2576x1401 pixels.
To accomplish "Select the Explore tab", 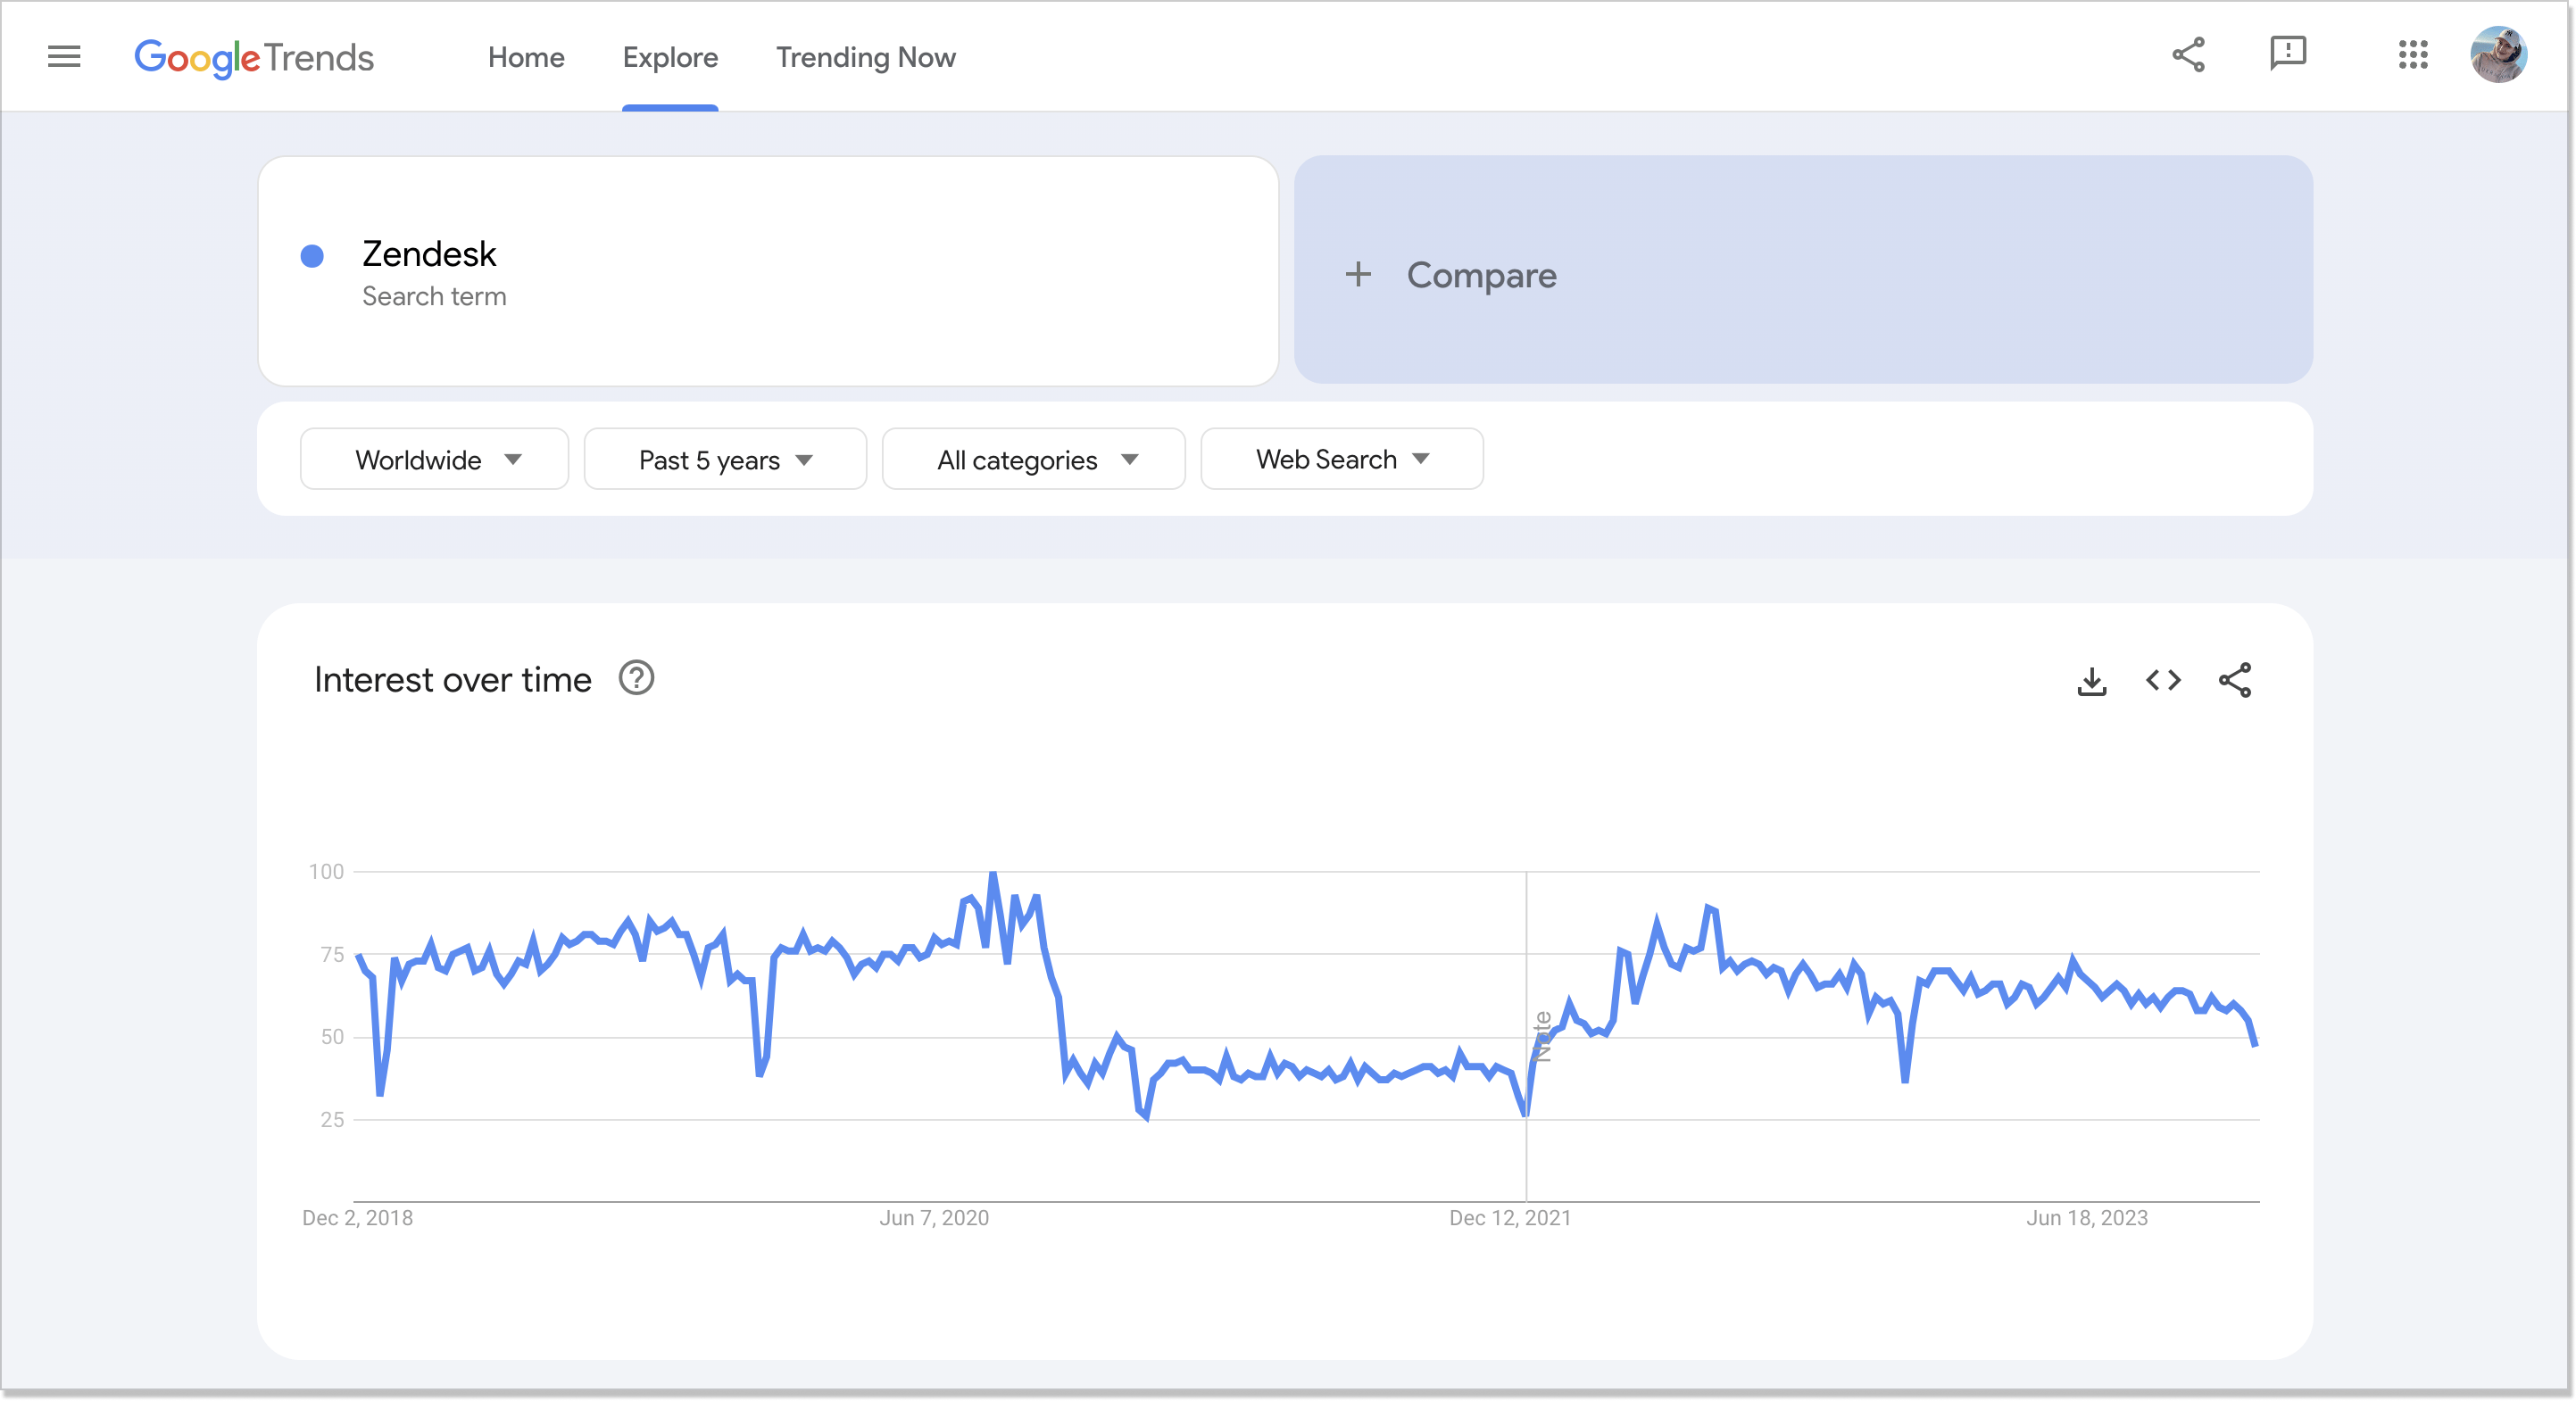I will coord(670,57).
